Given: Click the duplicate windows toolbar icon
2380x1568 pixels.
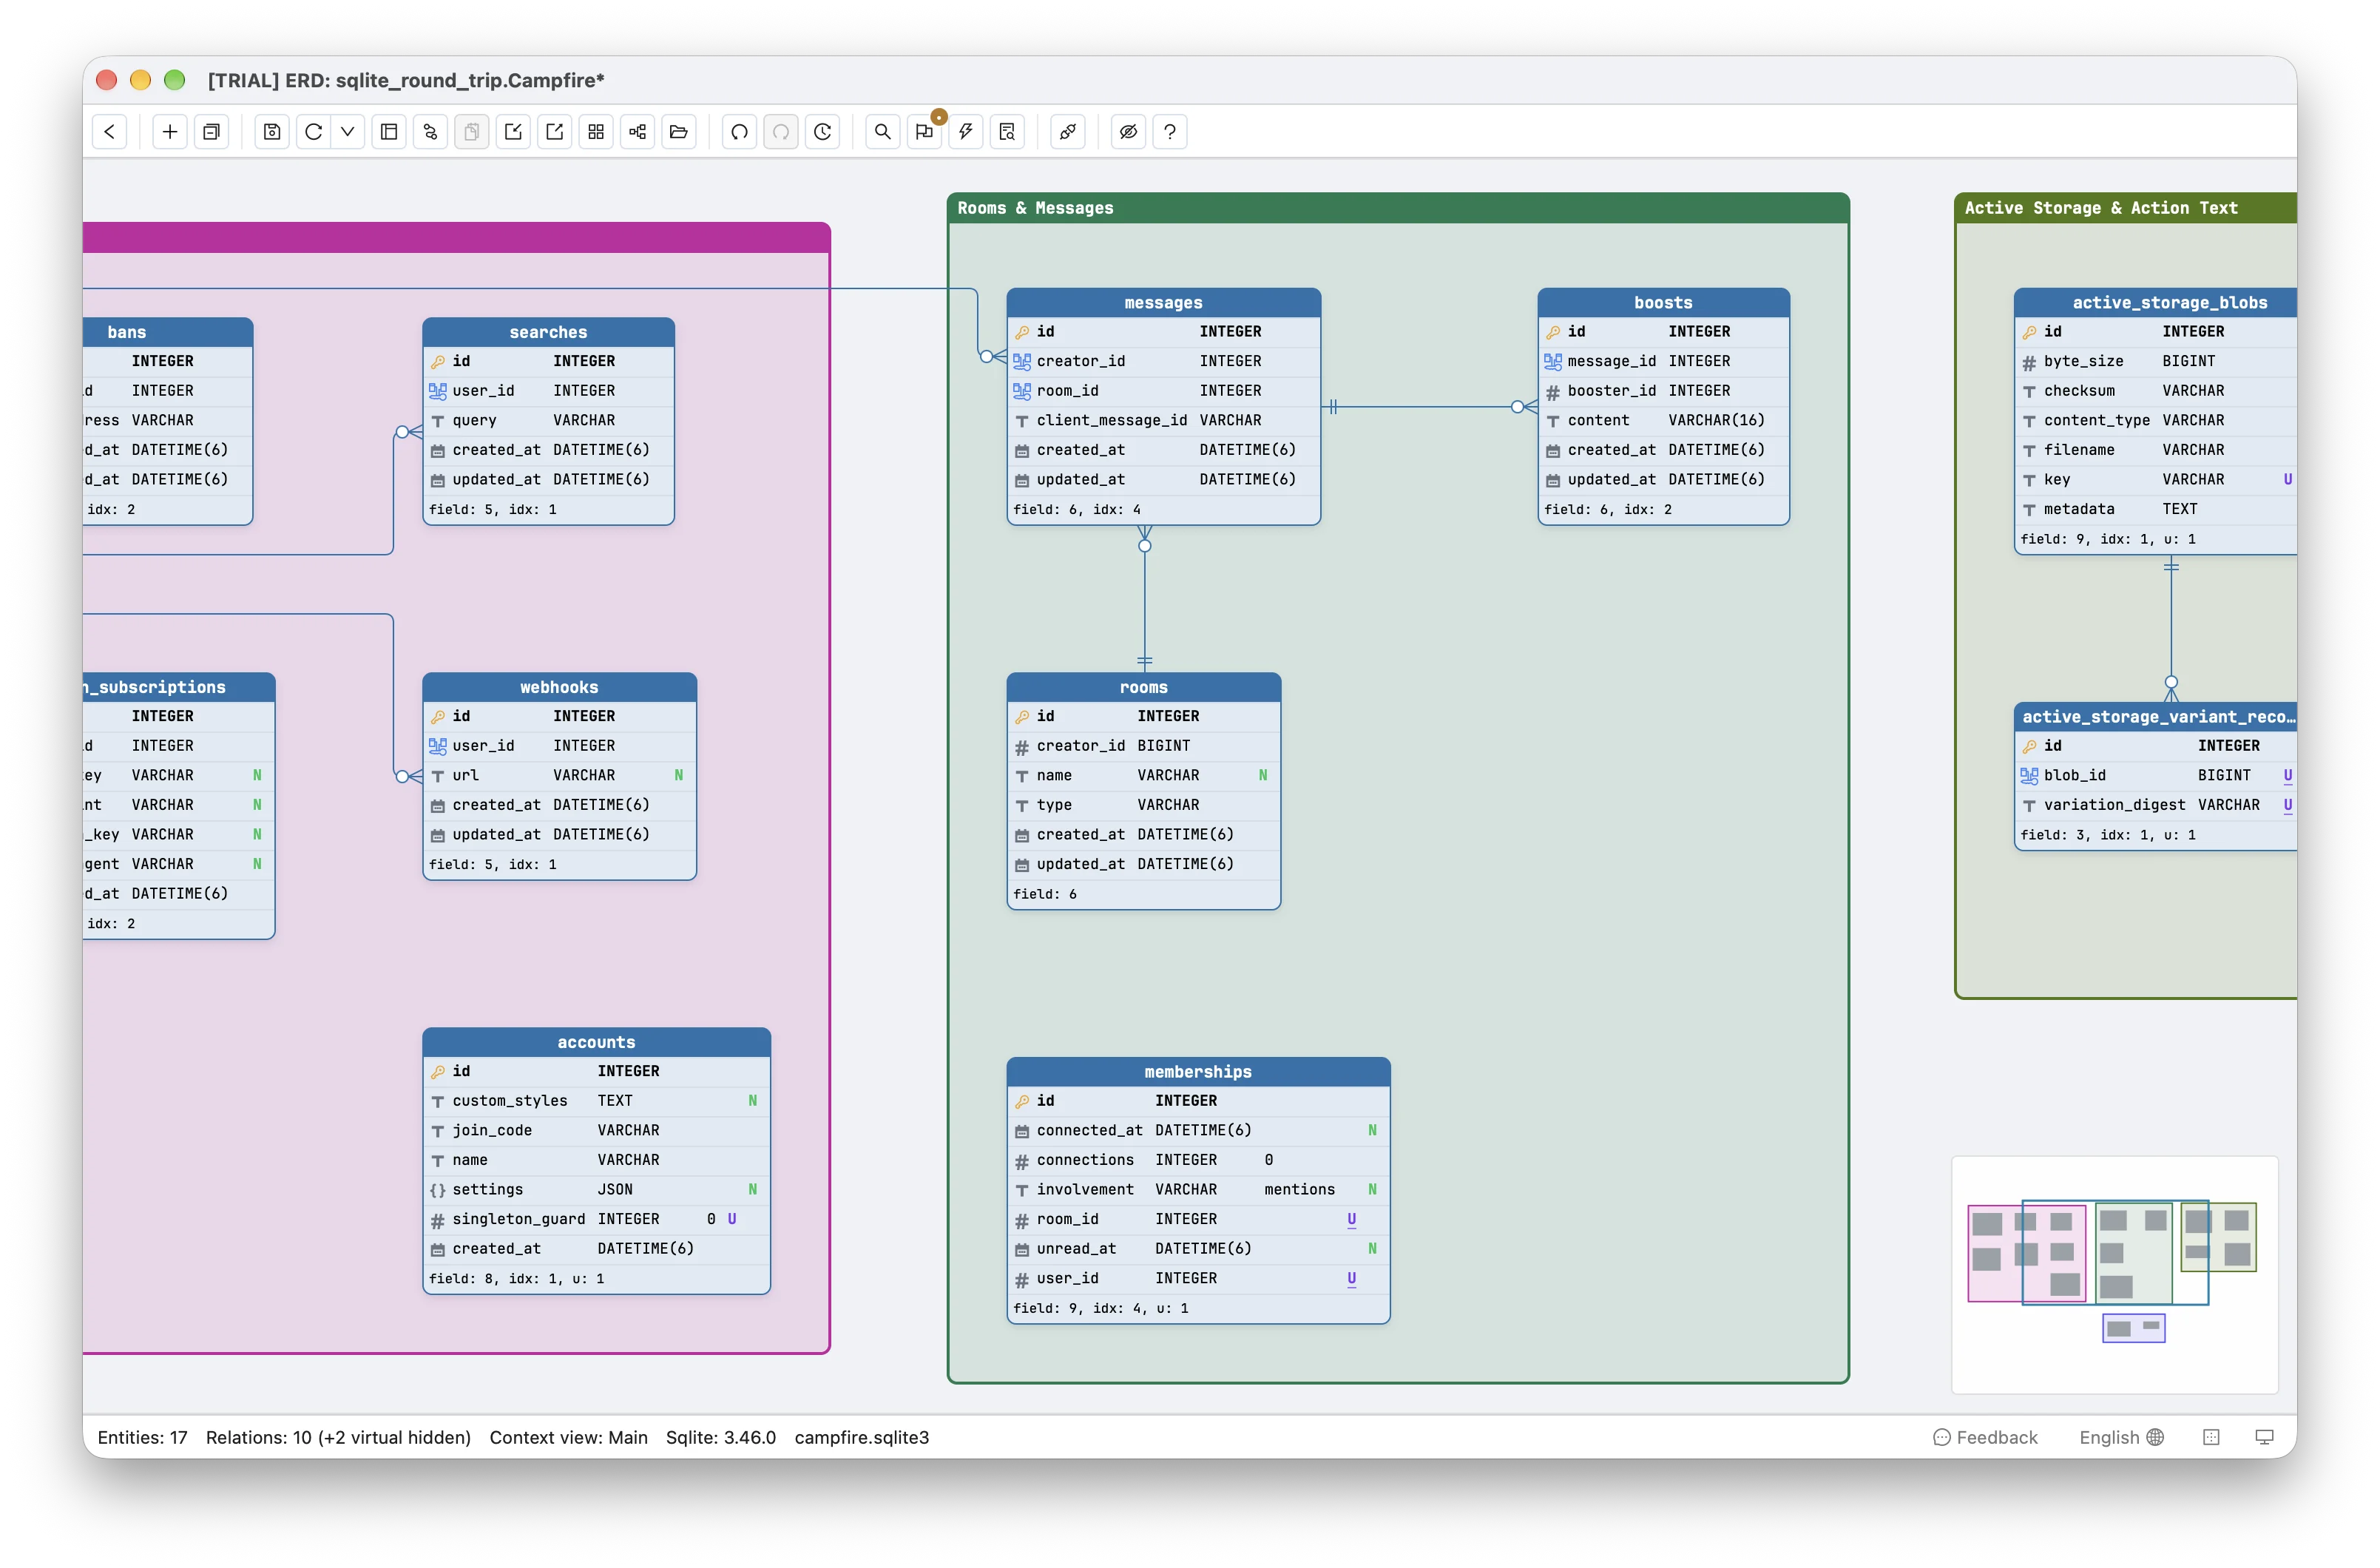Looking at the screenshot, I should (212, 131).
